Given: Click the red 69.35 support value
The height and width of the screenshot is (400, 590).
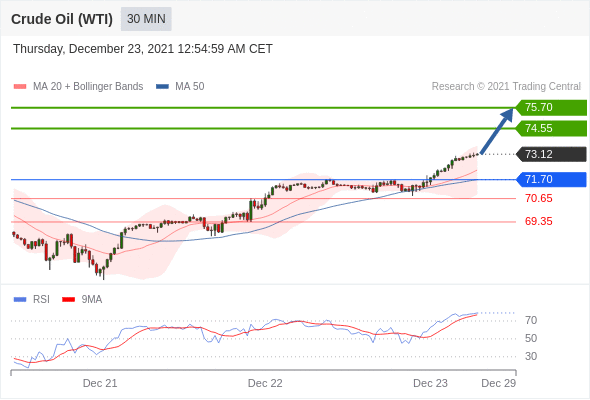Looking at the screenshot, I should point(539,221).
